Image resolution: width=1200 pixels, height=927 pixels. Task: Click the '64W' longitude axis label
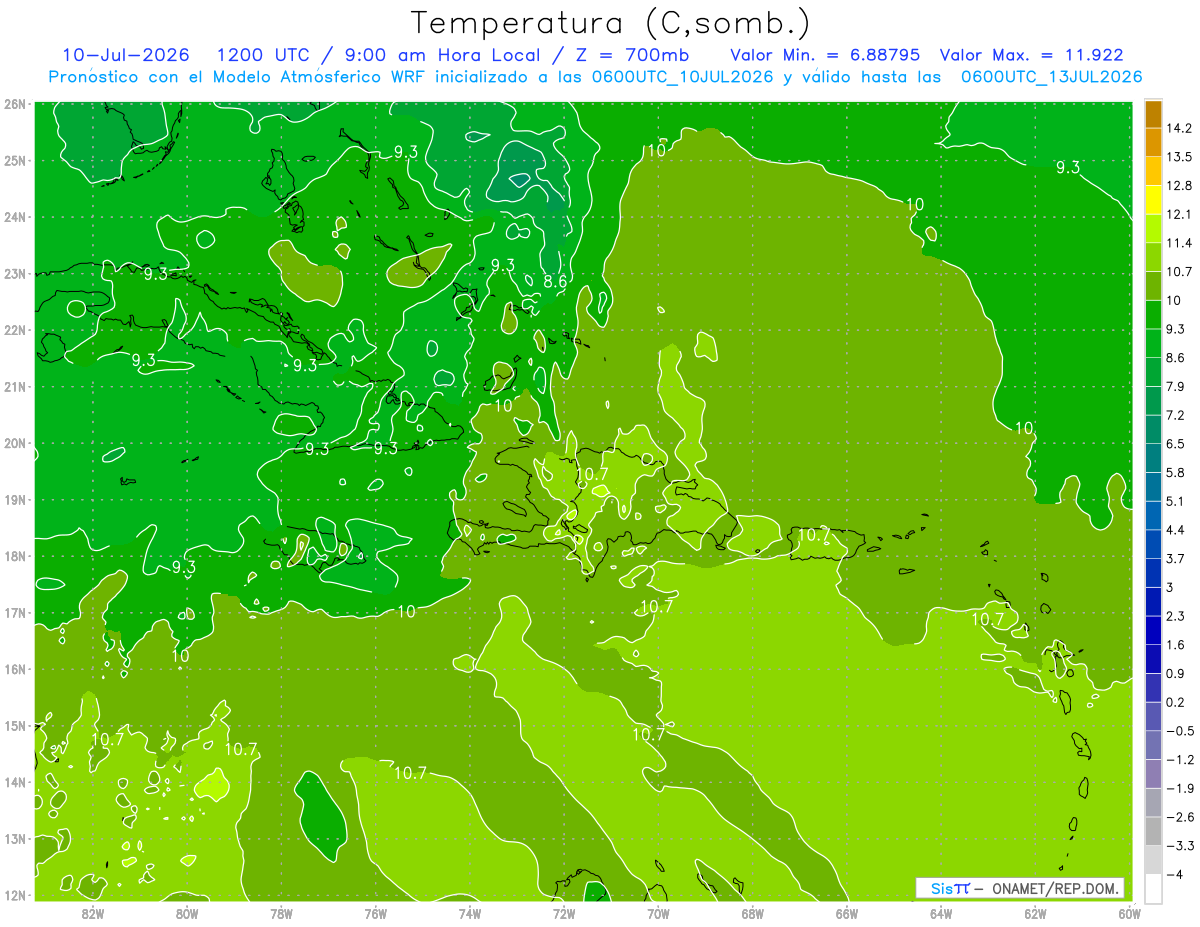pyautogui.click(x=941, y=913)
